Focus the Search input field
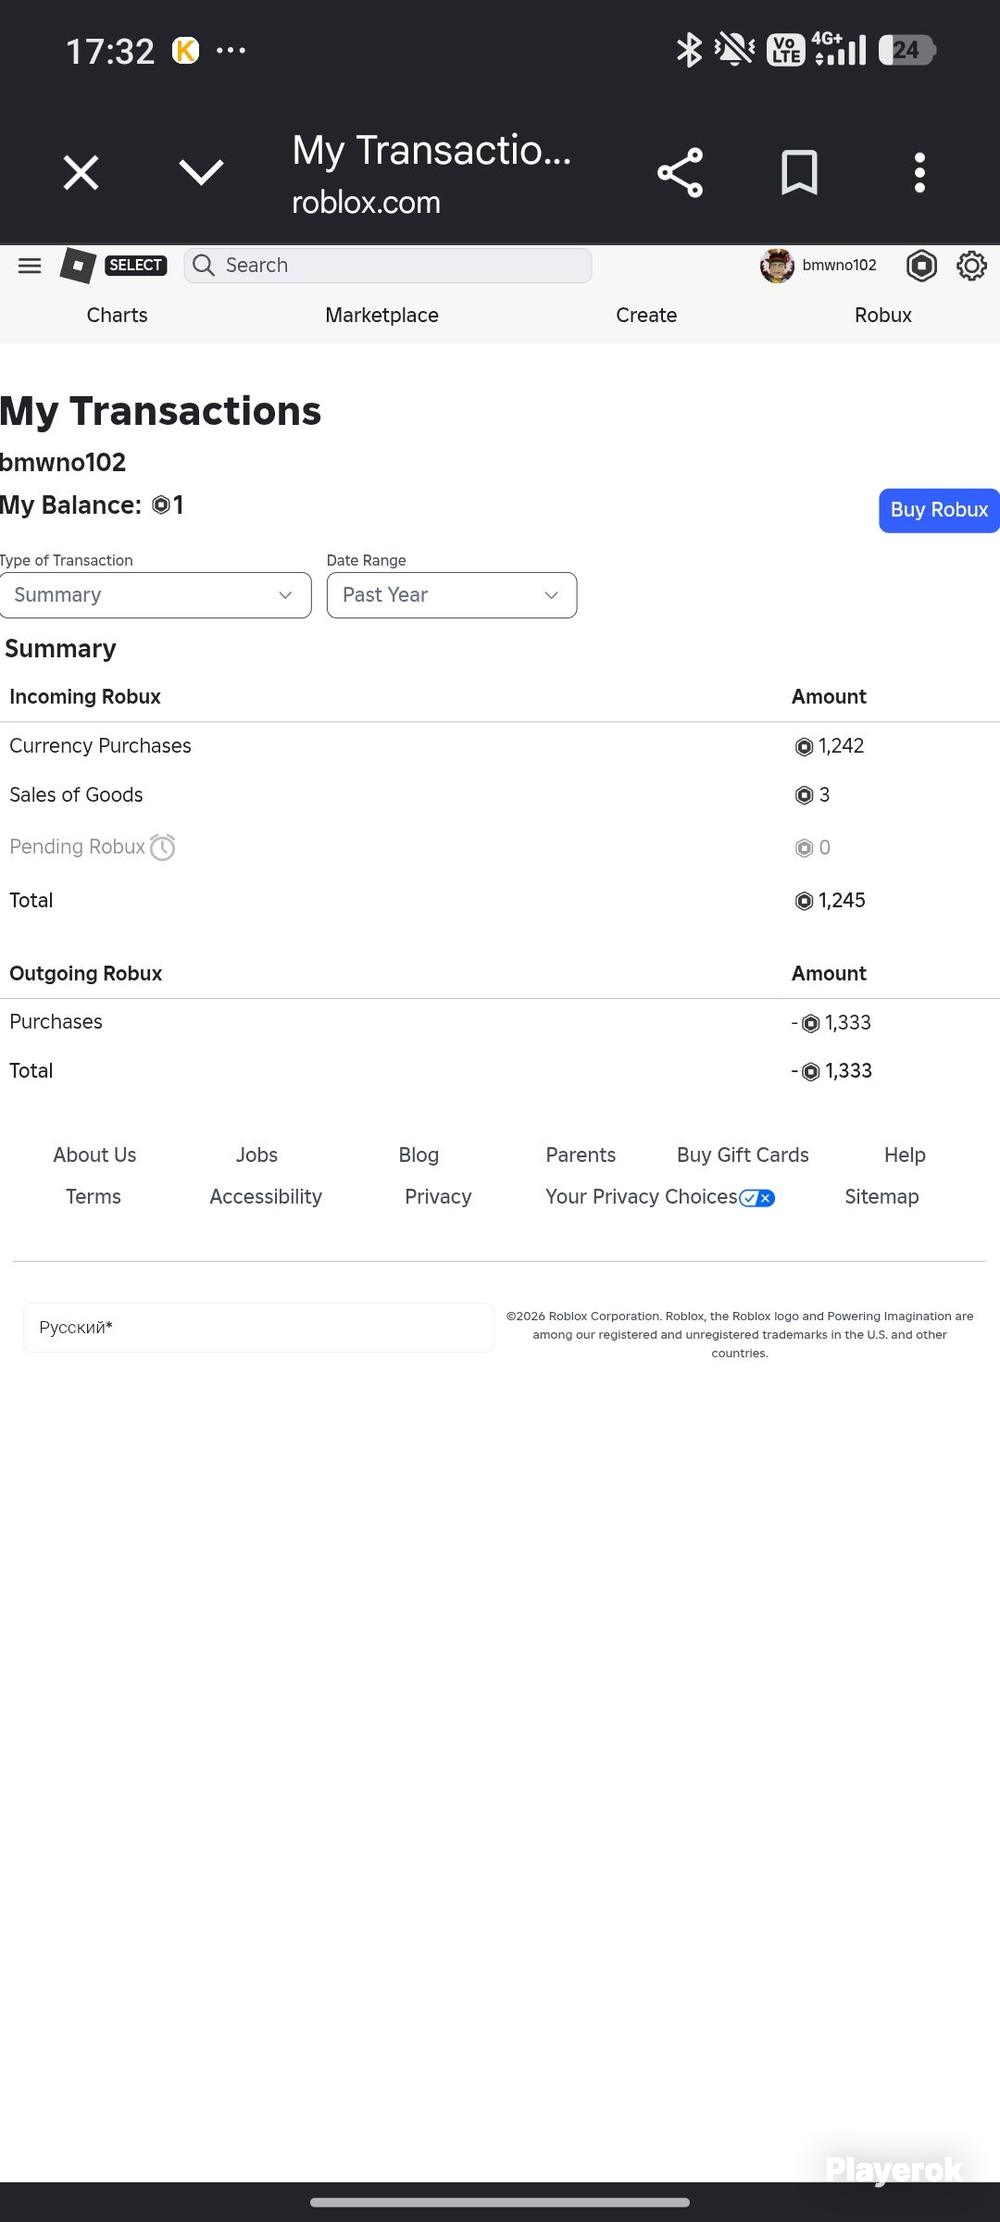This screenshot has width=1000, height=2222. tap(388, 265)
